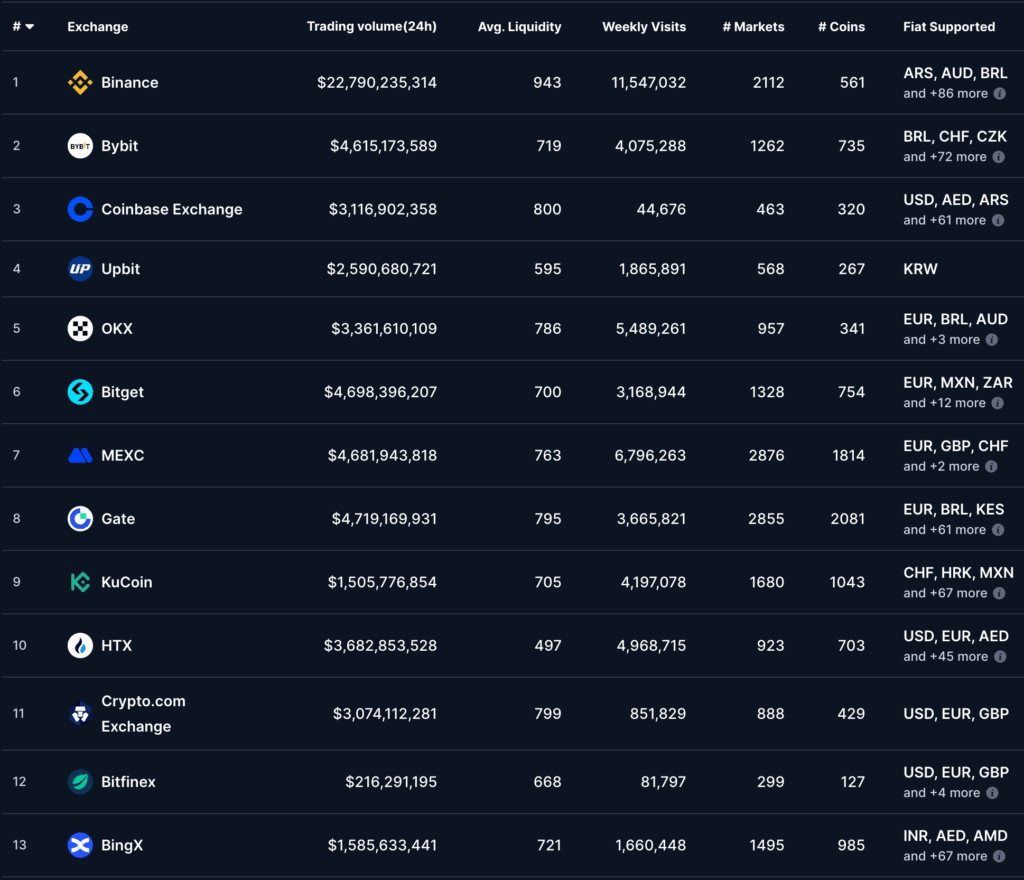Click the Crypto.com Exchange logo icon
The height and width of the screenshot is (880, 1024).
point(80,714)
